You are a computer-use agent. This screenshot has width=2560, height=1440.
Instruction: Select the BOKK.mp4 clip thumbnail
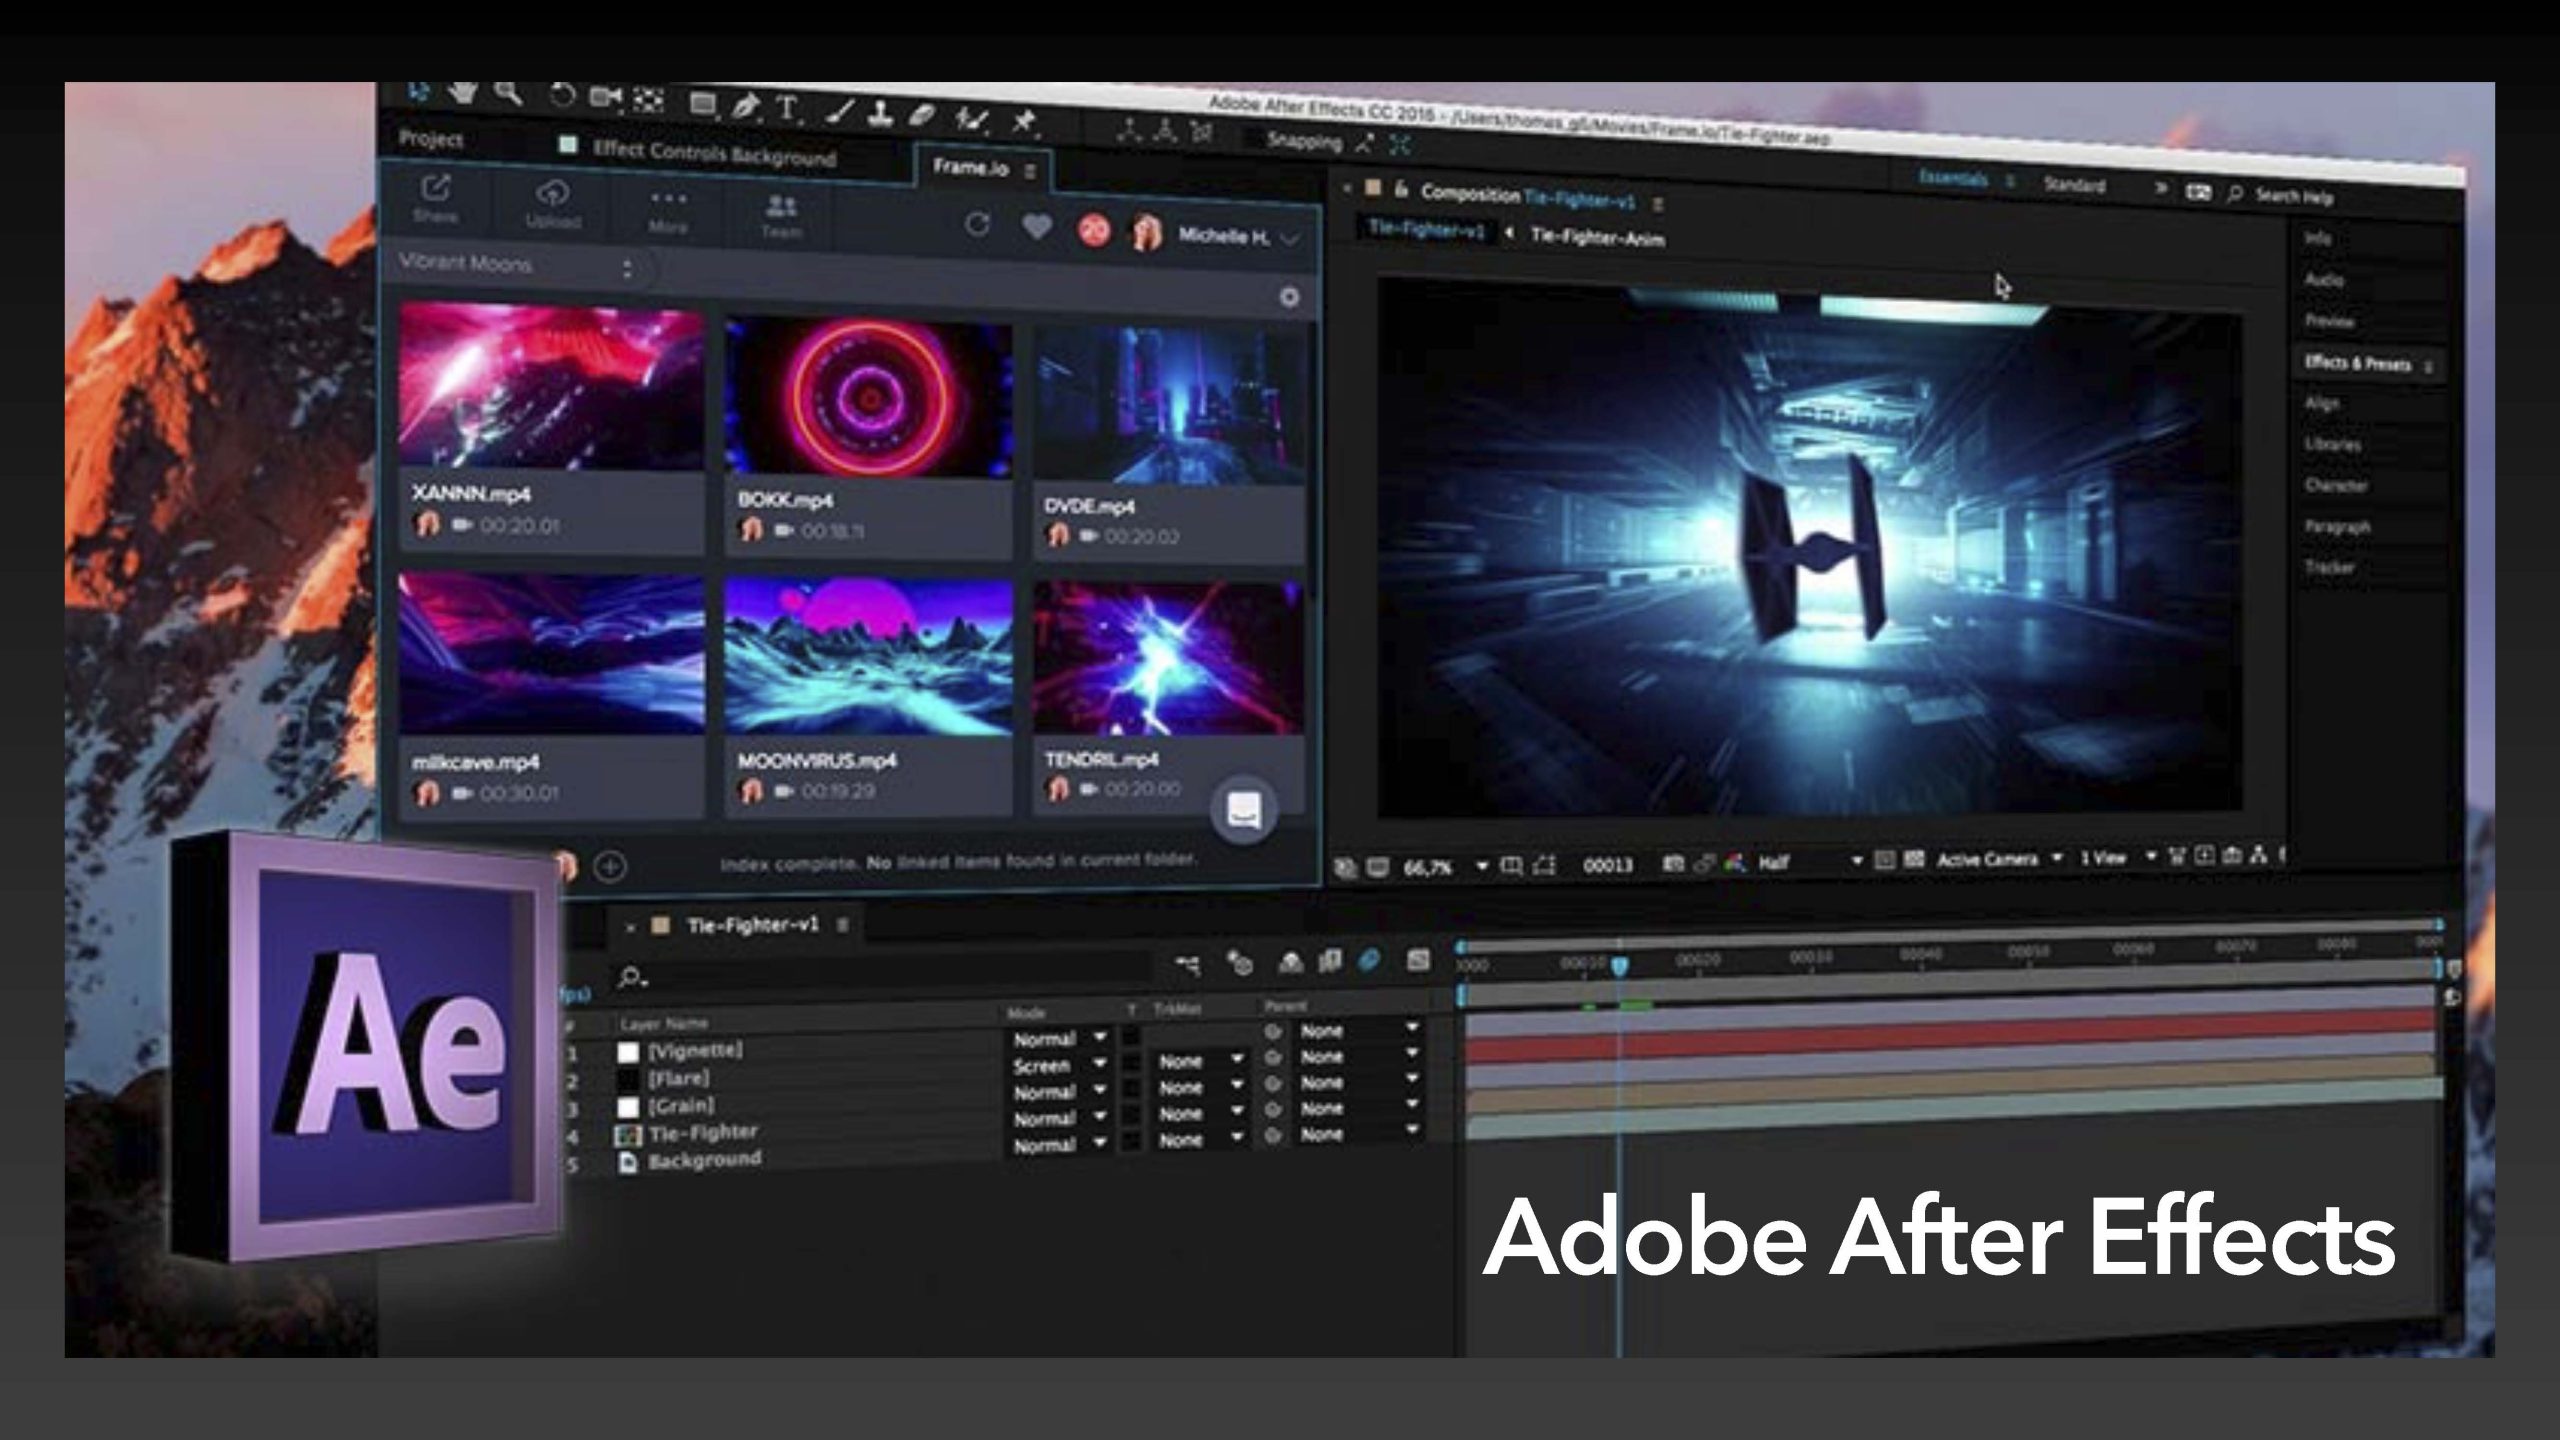tap(868, 398)
